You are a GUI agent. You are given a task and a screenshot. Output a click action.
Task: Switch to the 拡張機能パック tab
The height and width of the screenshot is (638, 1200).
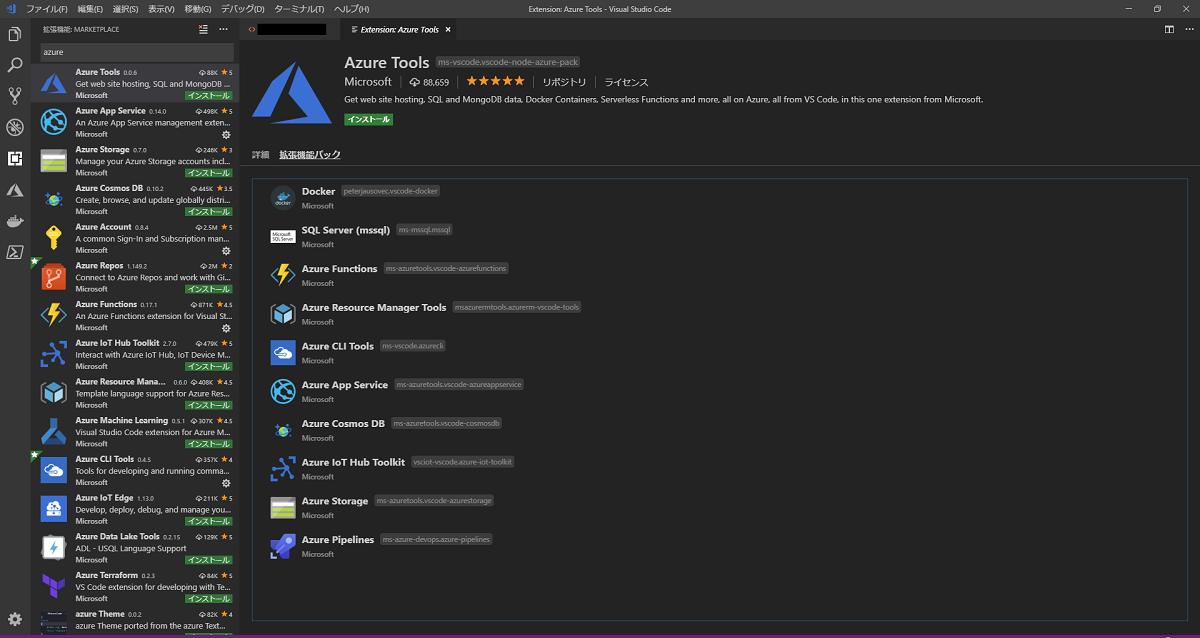pyautogui.click(x=310, y=155)
